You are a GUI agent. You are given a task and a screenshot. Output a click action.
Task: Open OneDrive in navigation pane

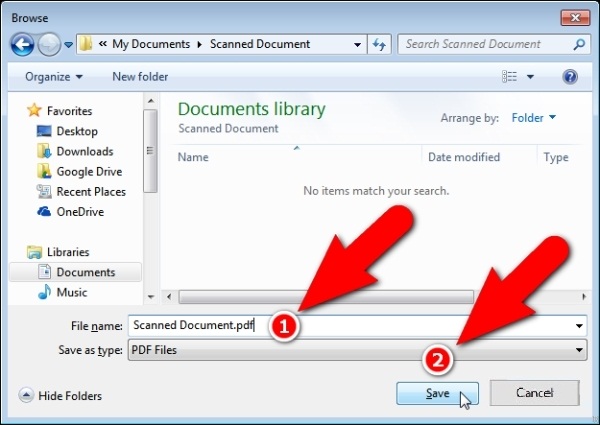click(81, 211)
